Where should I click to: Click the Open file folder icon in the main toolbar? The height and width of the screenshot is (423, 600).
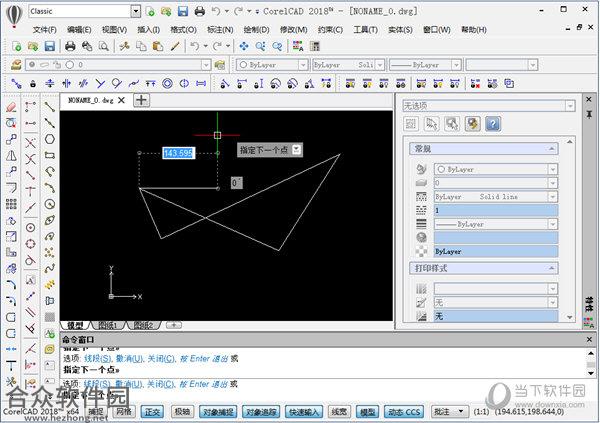33,46
